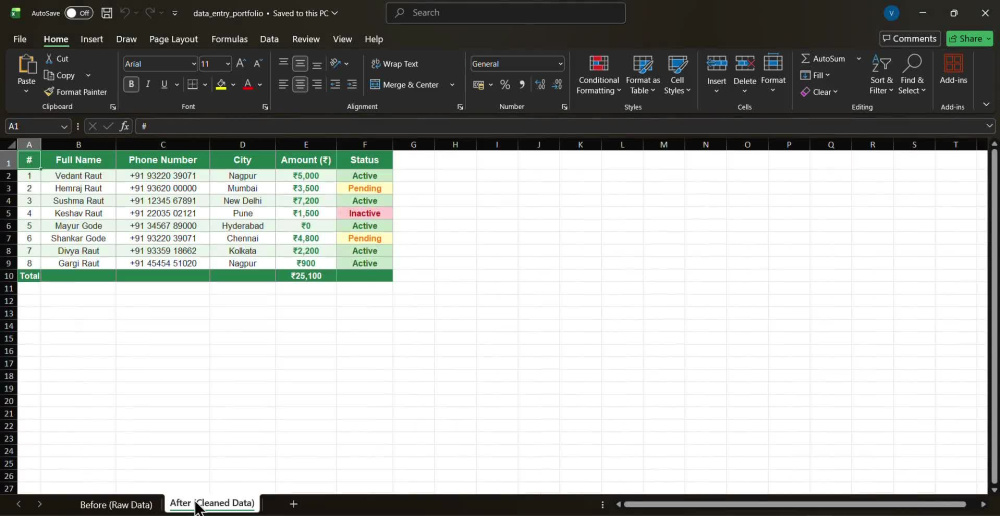This screenshot has width=1000, height=516.
Task: Expand the Name Box dropdown arrow
Action: pos(64,126)
